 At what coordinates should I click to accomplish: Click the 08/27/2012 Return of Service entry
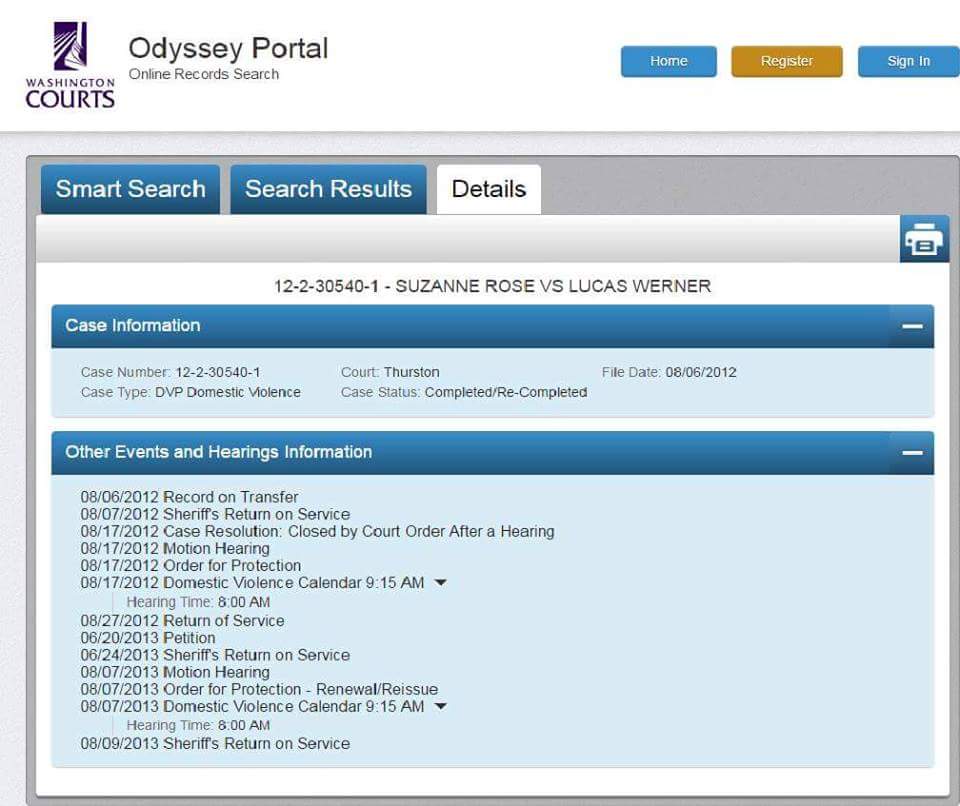pyautogui.click(x=182, y=620)
